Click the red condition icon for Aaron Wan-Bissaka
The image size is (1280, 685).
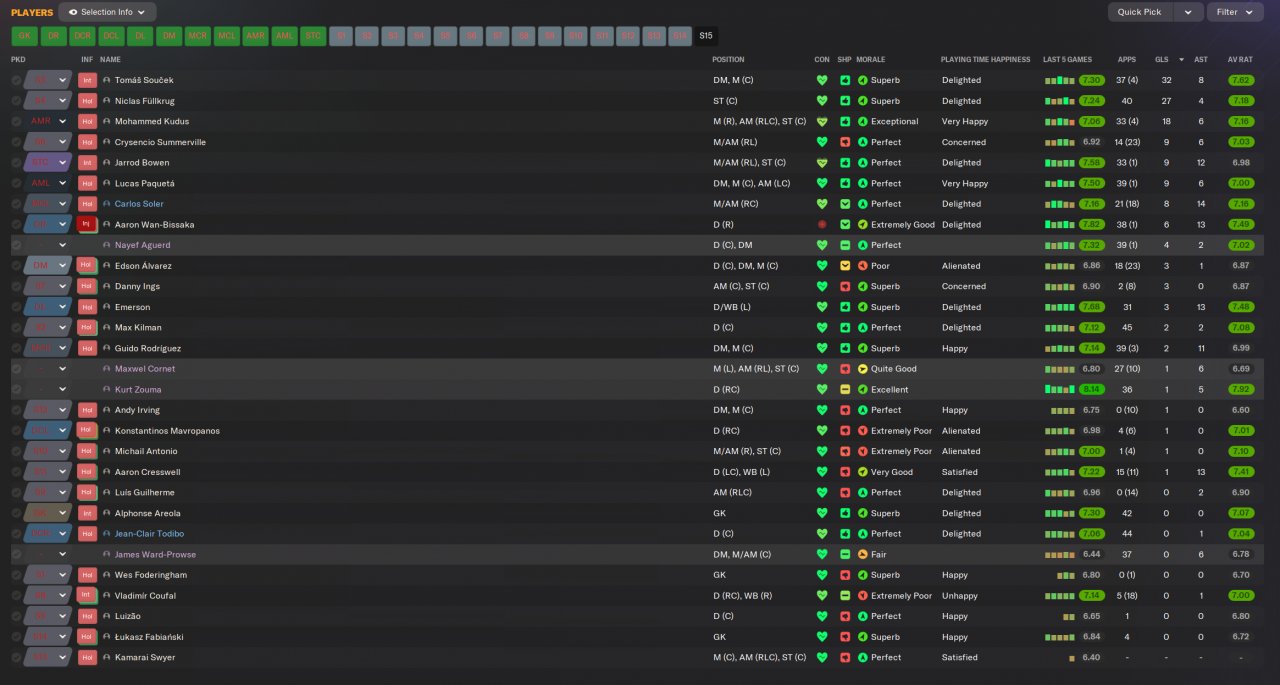tap(822, 224)
